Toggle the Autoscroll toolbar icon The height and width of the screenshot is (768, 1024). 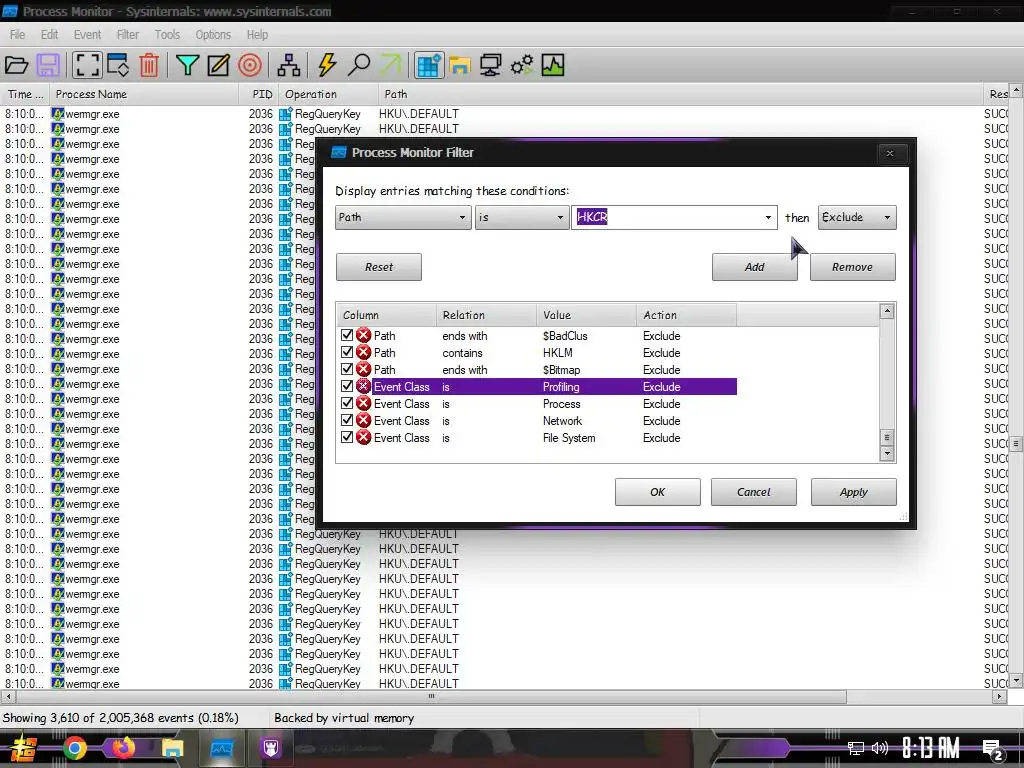click(118, 65)
